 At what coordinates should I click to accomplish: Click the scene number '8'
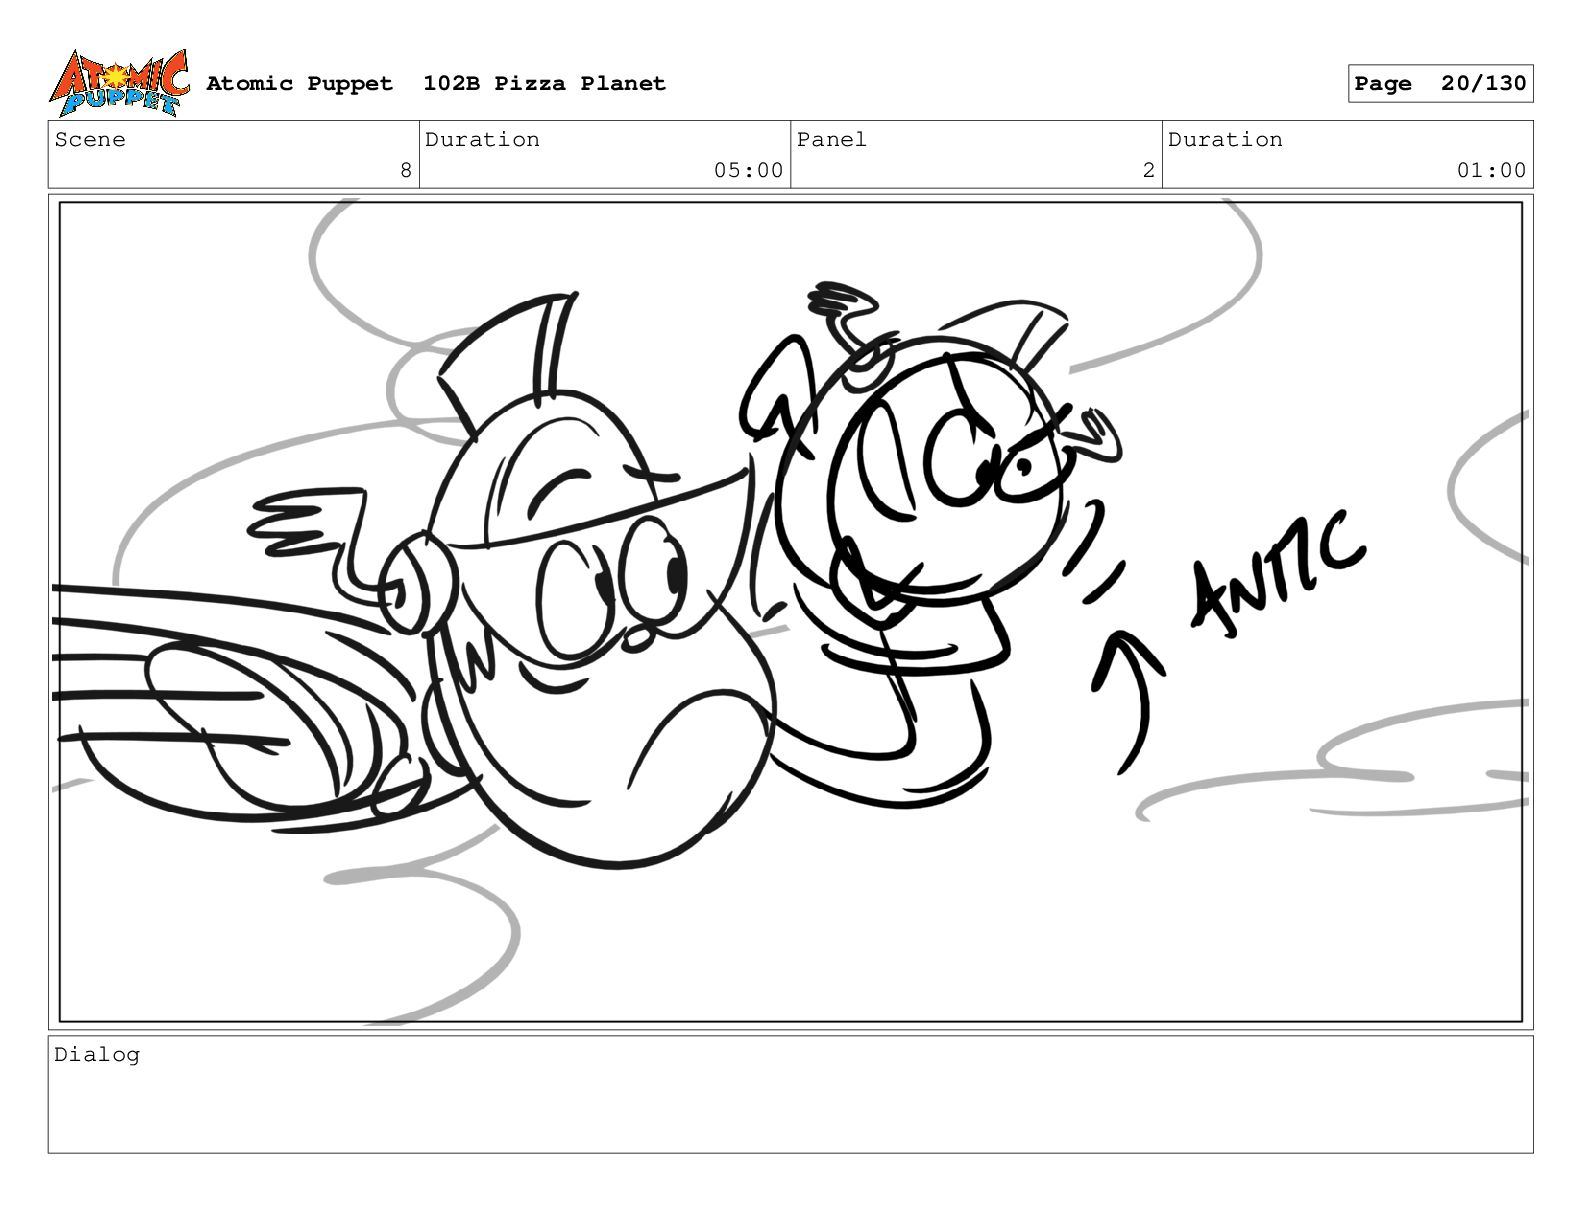(406, 171)
